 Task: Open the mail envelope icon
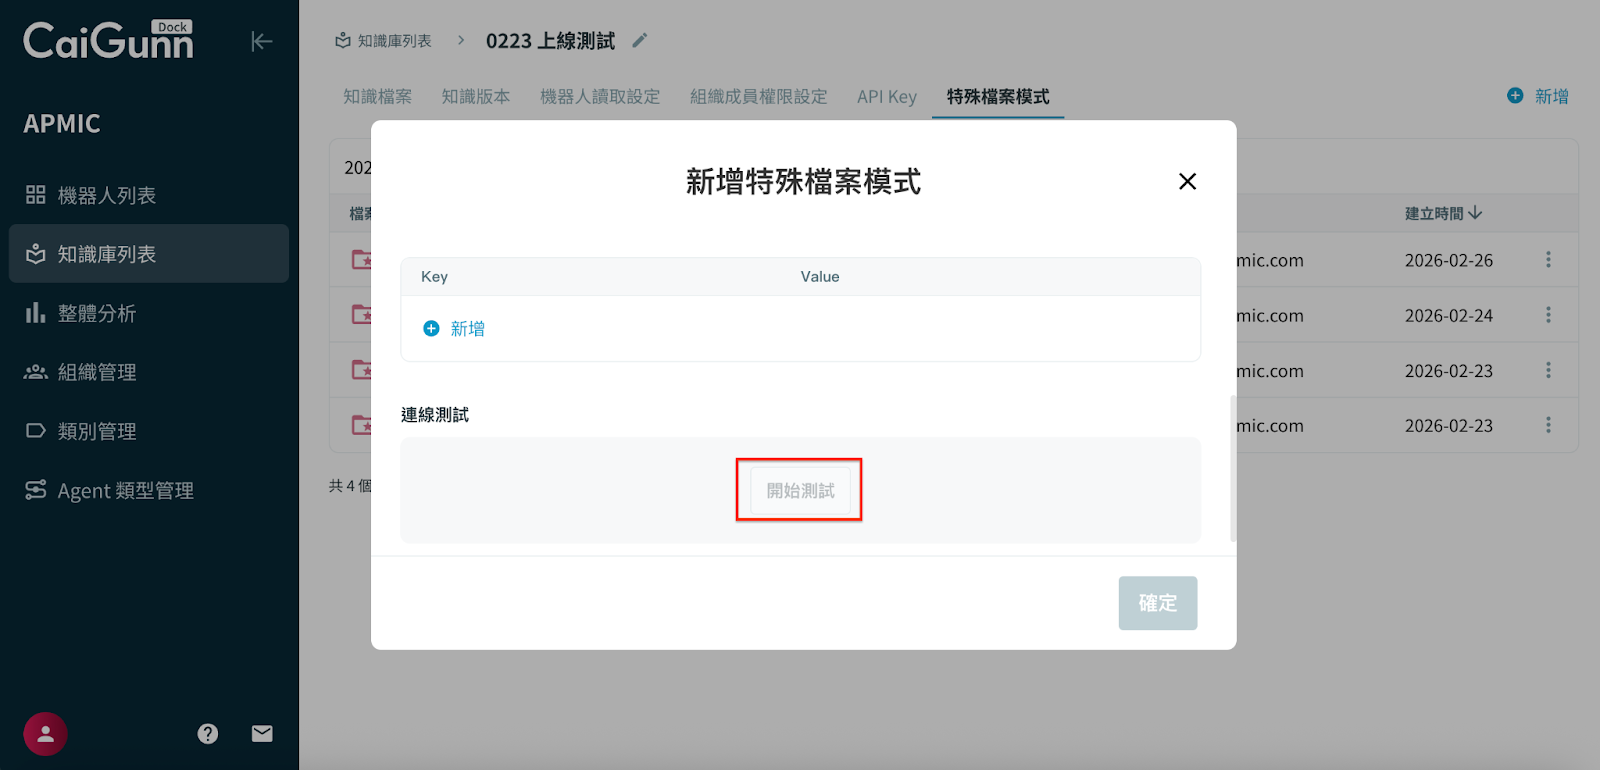[x=262, y=734]
